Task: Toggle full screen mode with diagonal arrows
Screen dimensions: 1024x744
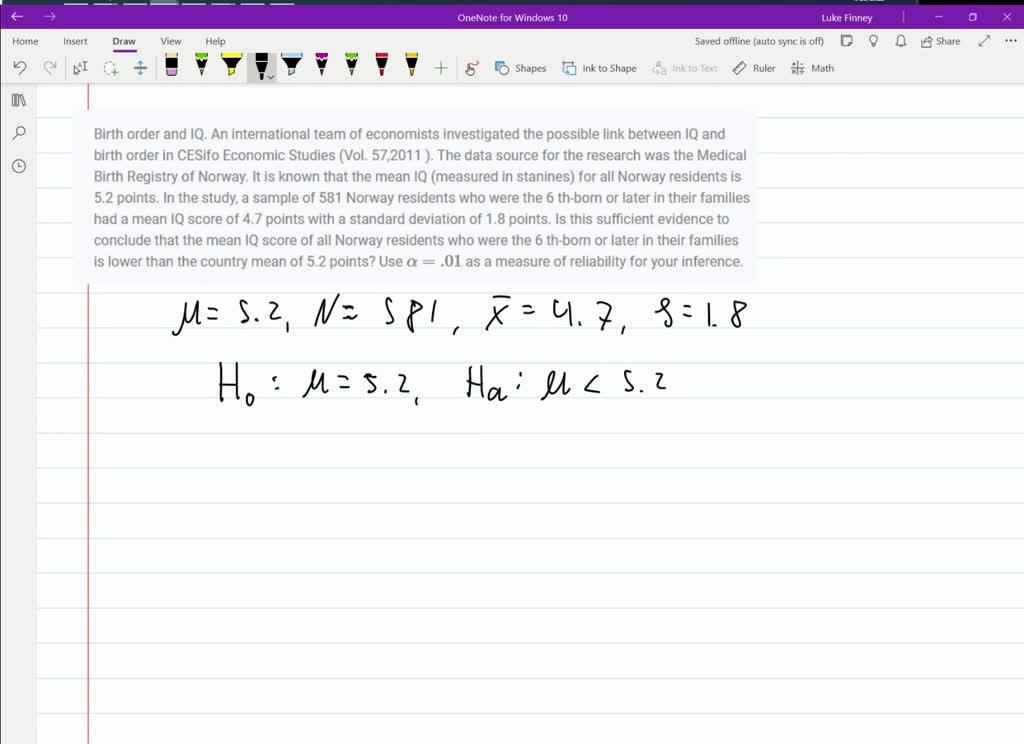Action: click(984, 41)
